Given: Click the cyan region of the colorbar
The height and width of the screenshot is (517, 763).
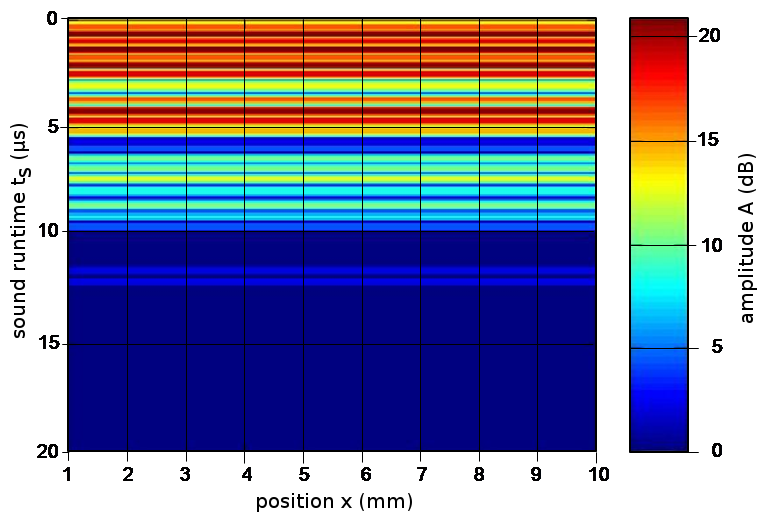Looking at the screenshot, I should click(658, 290).
